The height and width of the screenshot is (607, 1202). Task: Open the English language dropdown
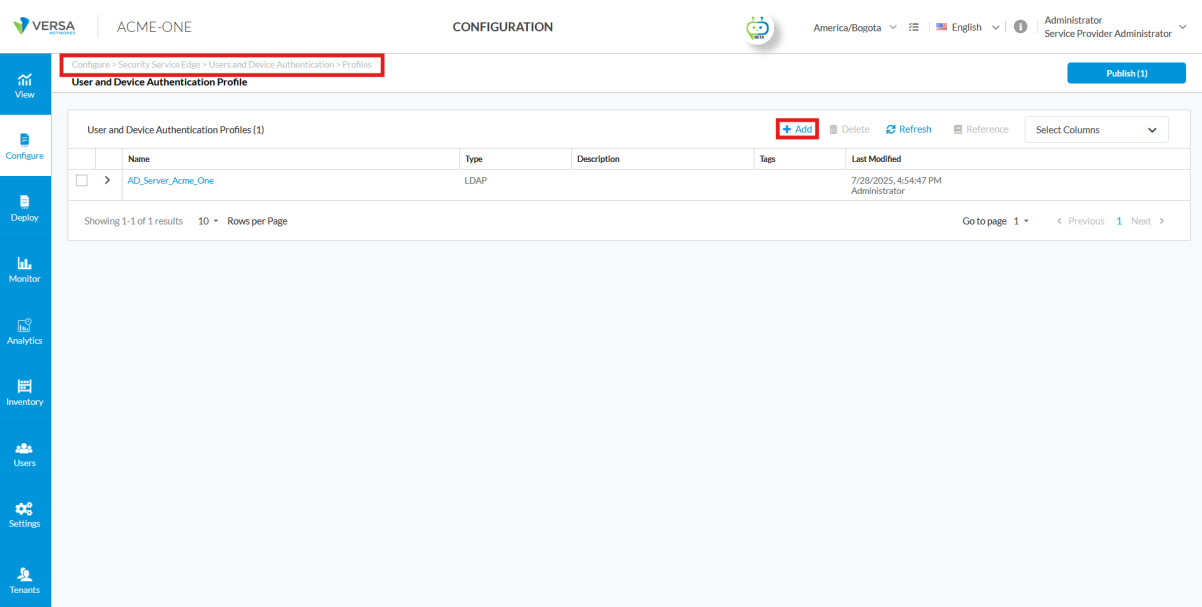967,27
